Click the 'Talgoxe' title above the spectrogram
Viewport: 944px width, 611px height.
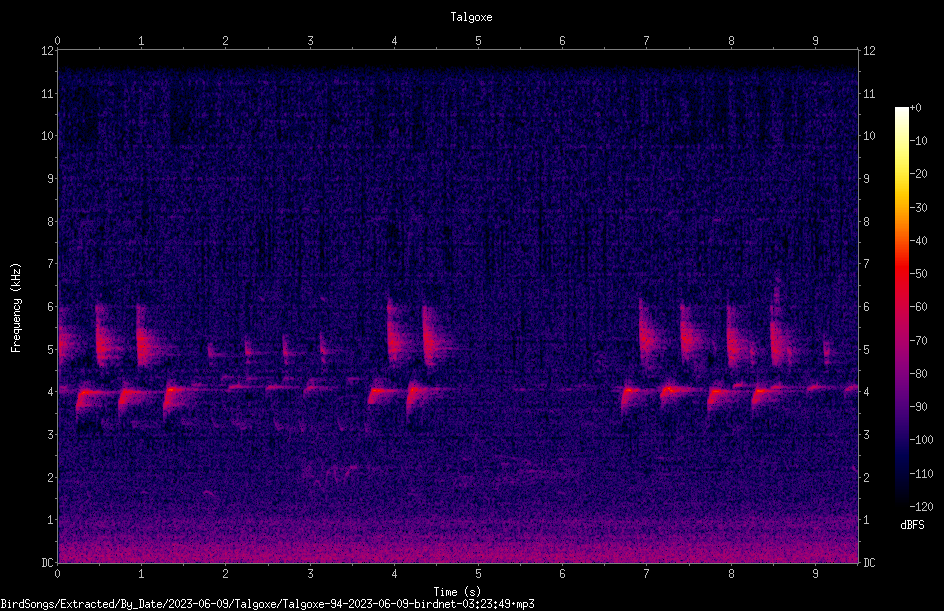coord(471,17)
